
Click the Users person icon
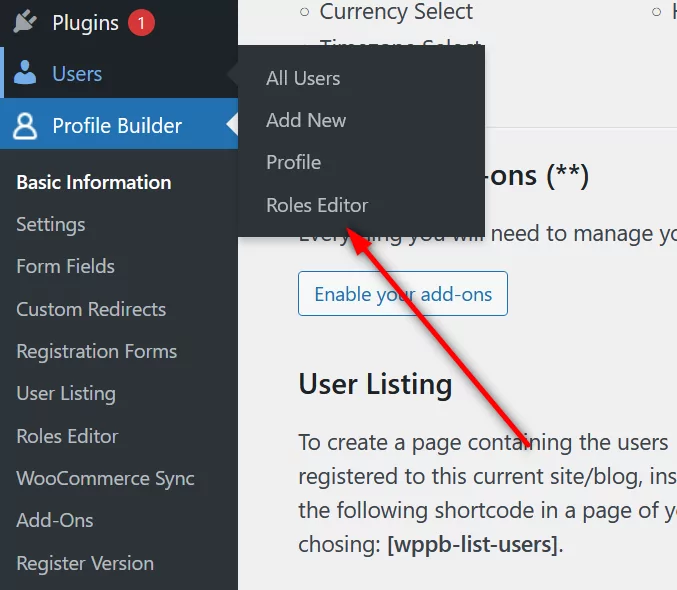[25, 73]
